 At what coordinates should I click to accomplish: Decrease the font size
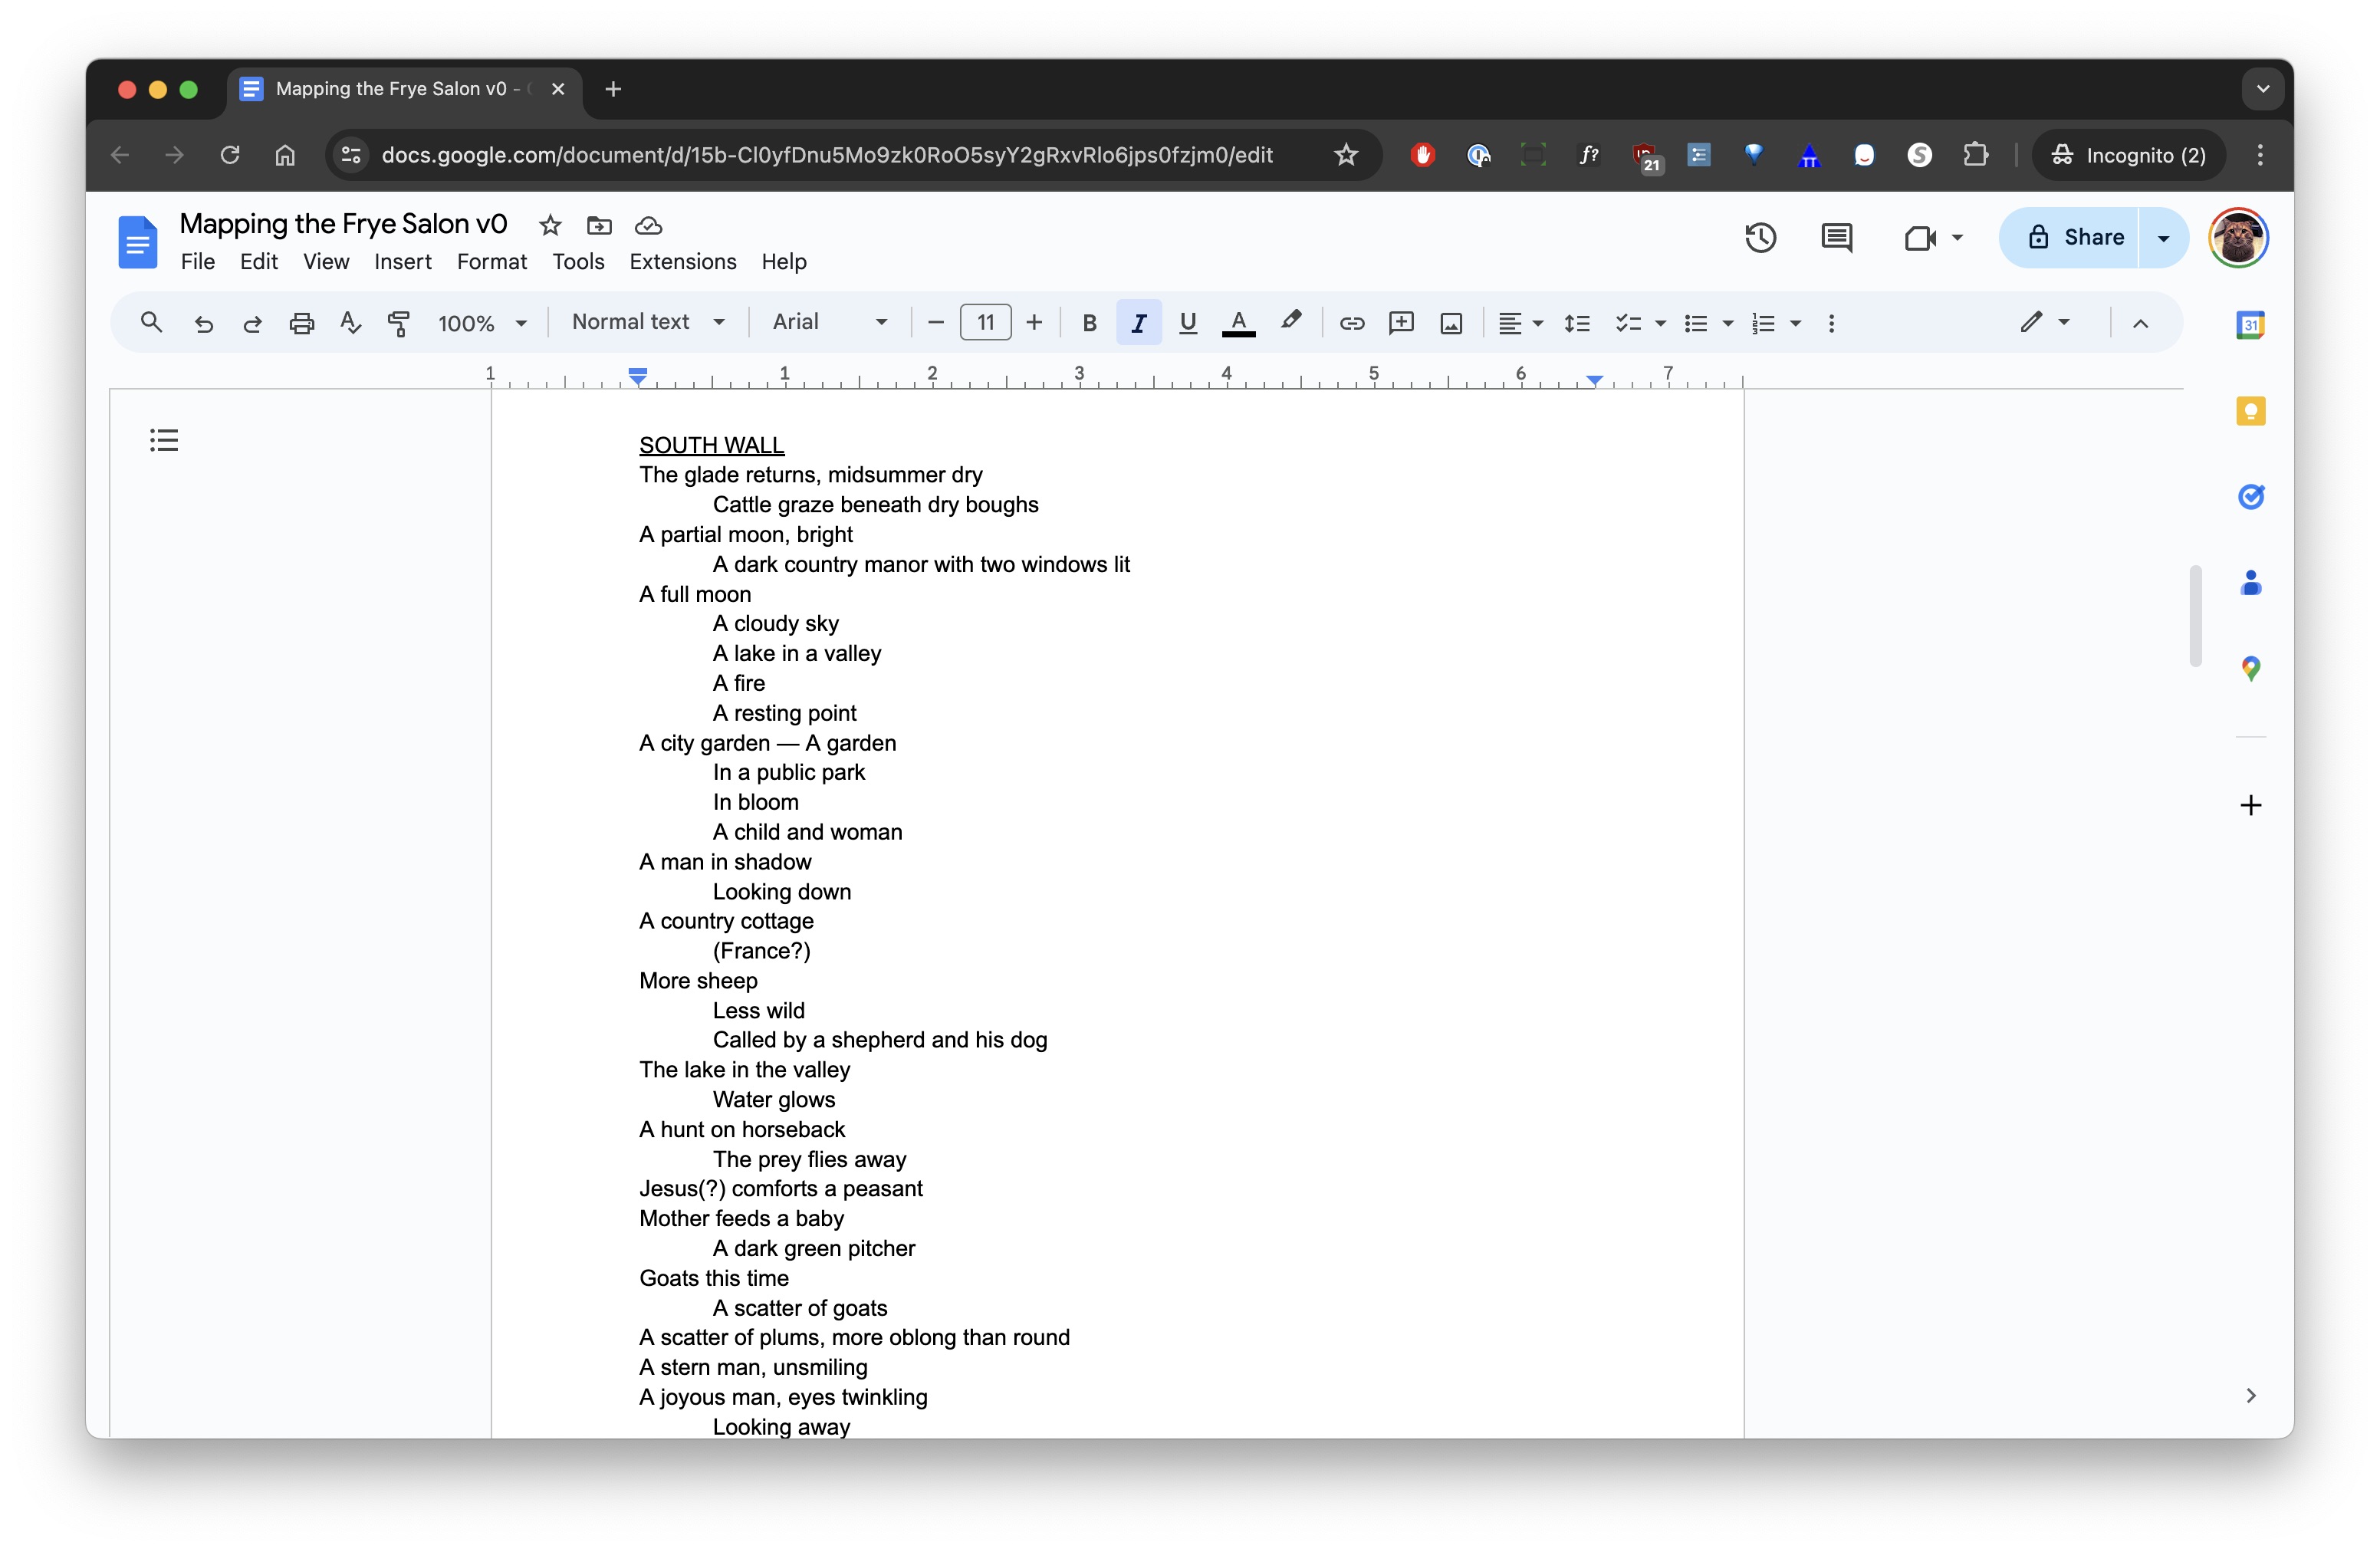click(x=936, y=322)
